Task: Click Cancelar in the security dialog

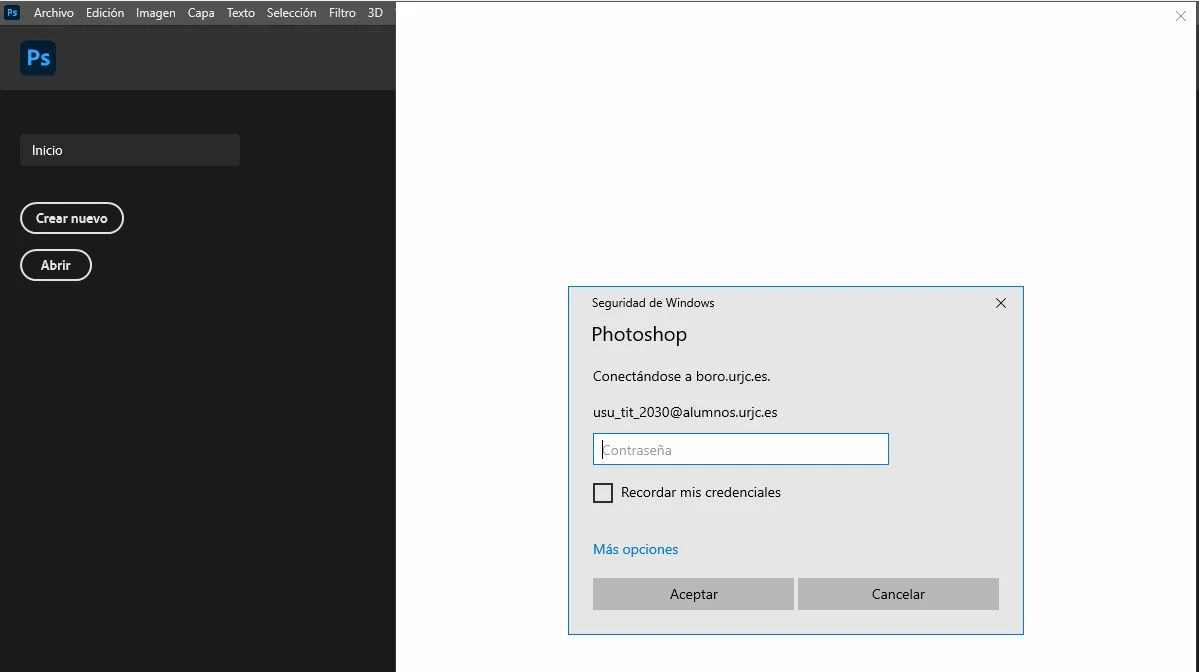Action: pos(898,594)
